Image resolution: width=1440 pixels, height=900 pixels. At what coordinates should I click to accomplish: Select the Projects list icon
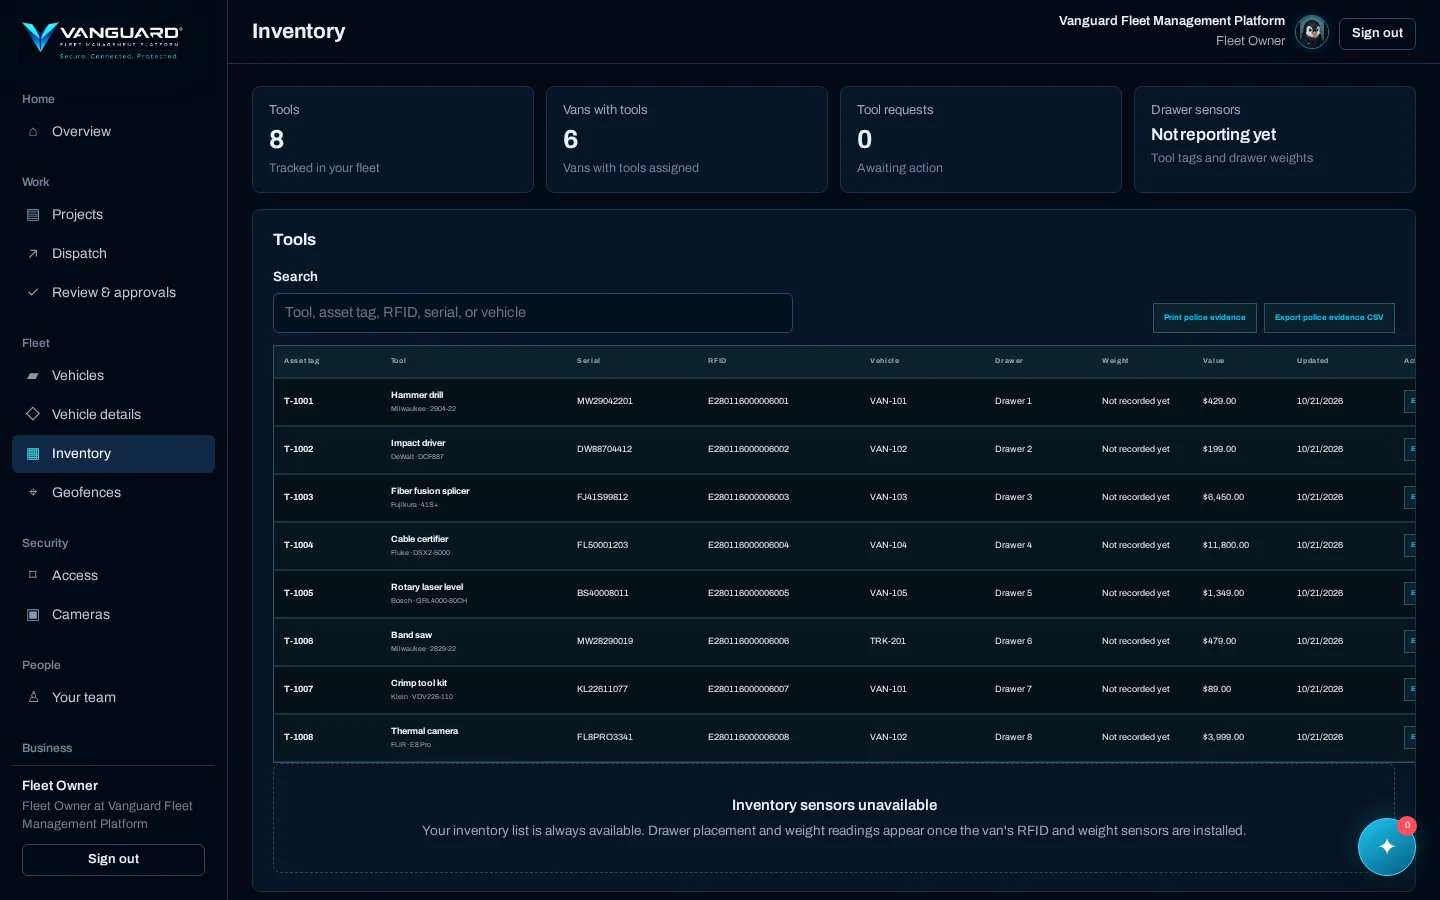click(33, 215)
